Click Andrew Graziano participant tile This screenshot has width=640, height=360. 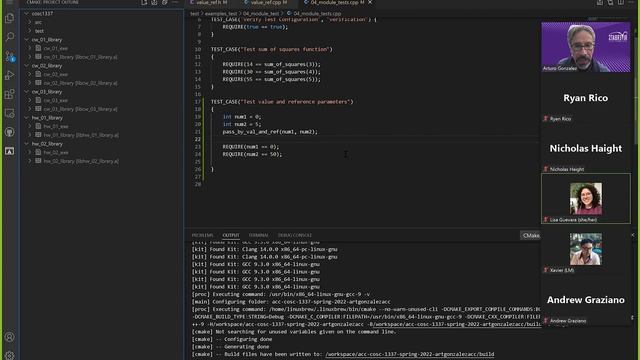point(586,300)
